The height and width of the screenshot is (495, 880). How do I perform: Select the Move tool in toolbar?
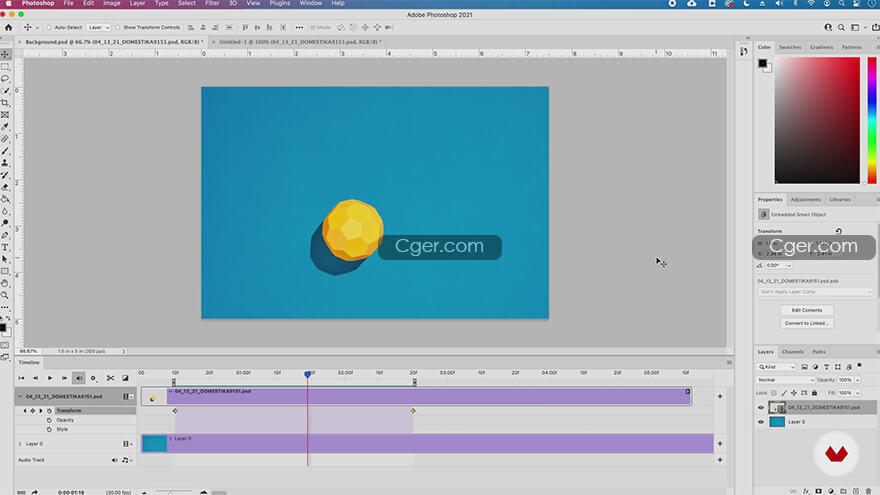coord(6,54)
